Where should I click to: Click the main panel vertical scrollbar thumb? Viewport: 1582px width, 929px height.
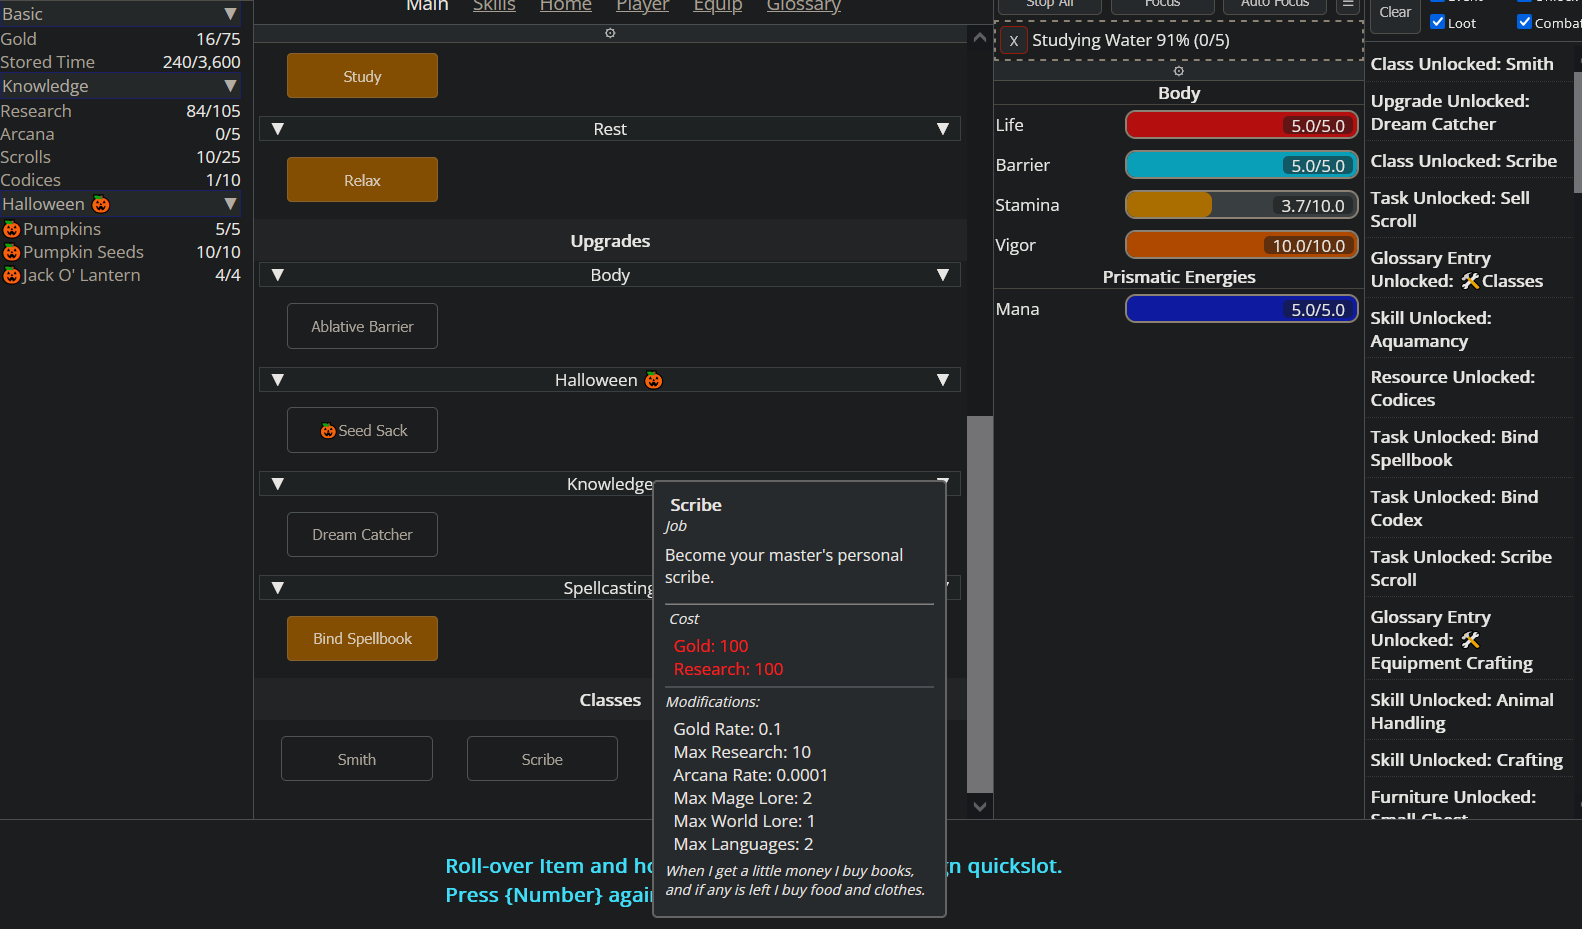(x=980, y=604)
